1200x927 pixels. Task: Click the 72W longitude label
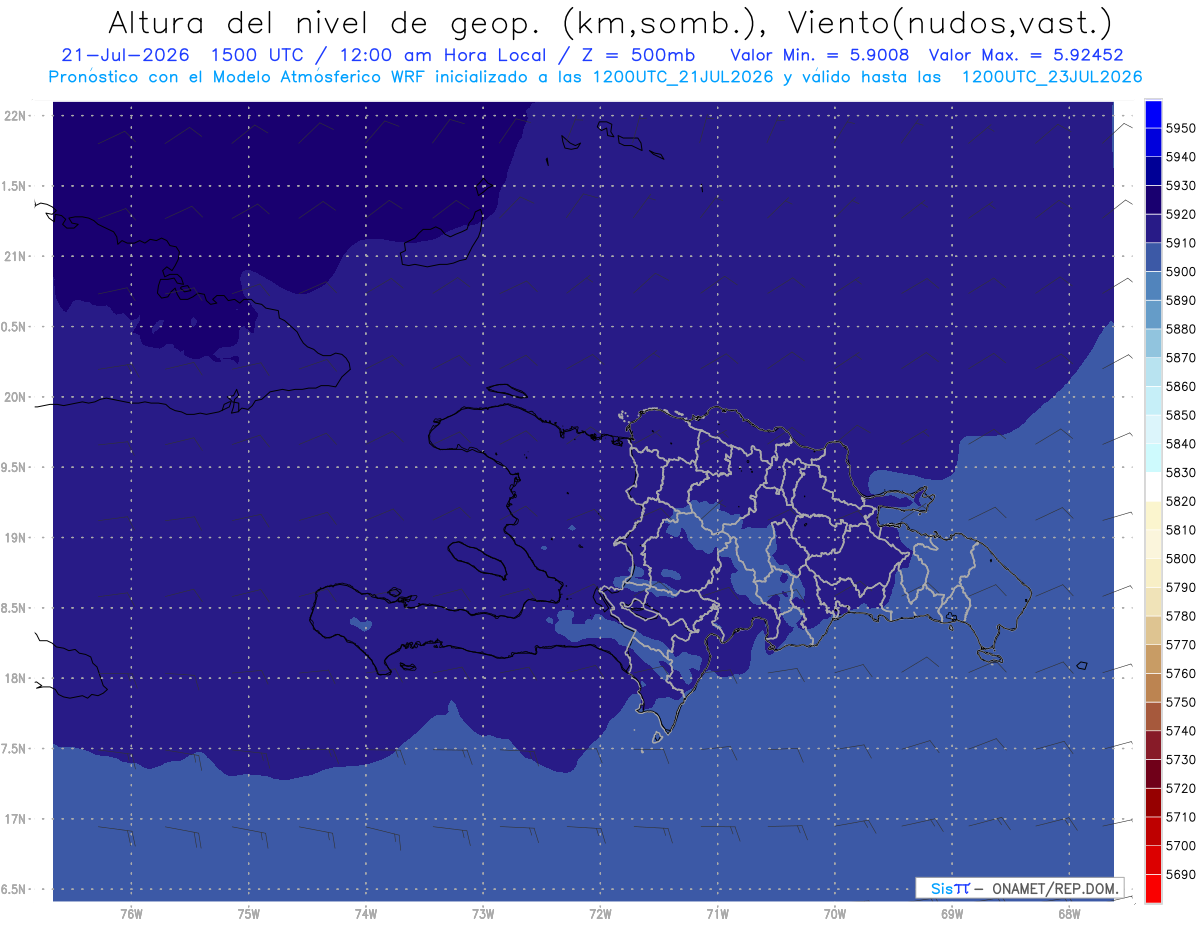(600, 913)
